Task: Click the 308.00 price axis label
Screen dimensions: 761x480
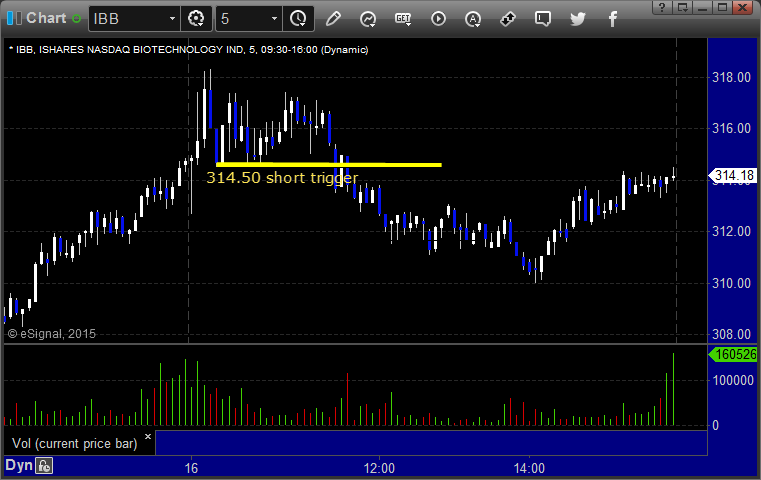Action: pyautogui.click(x=731, y=334)
